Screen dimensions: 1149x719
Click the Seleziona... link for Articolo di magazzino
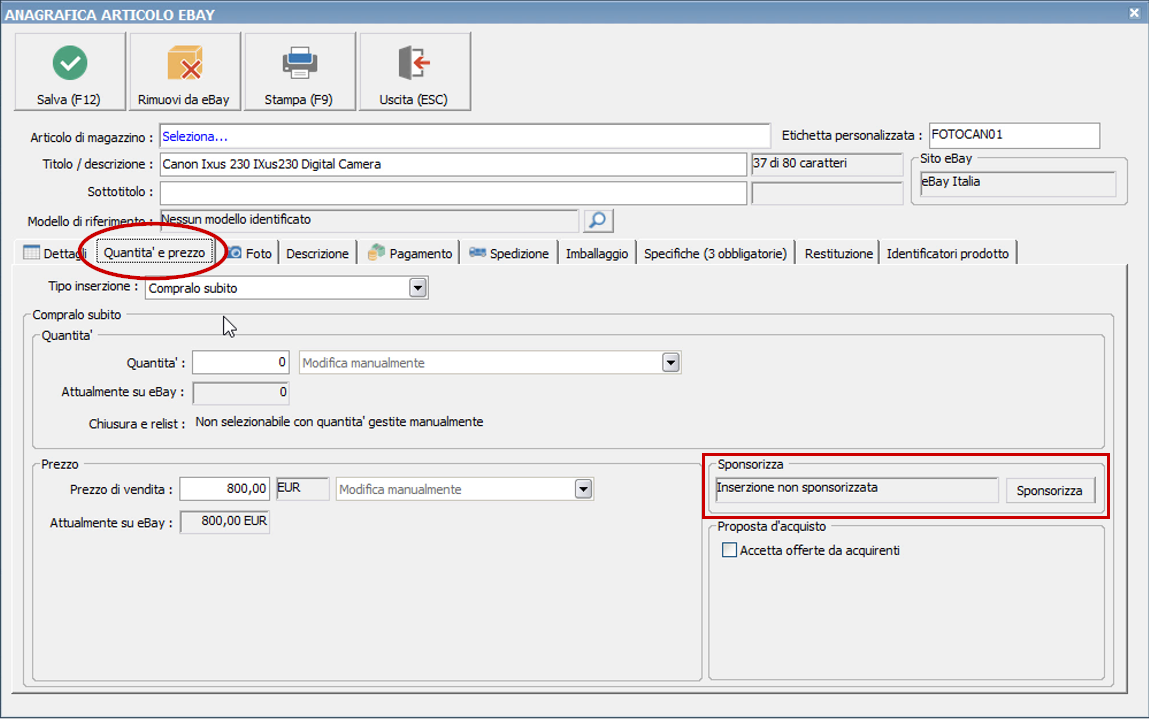195,136
